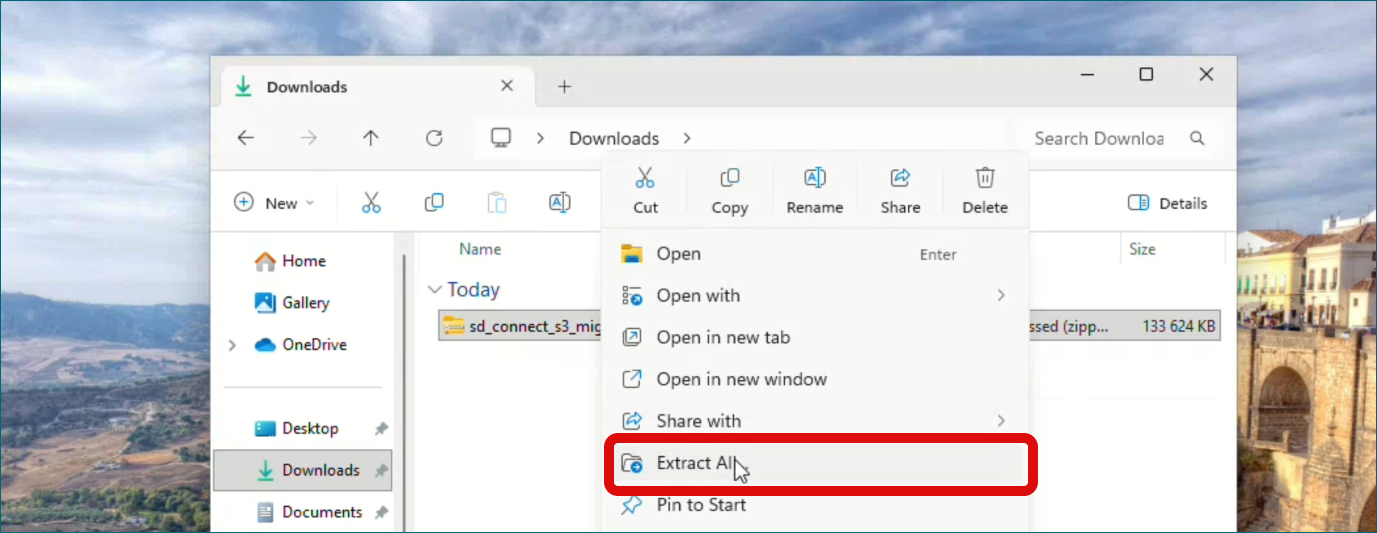Click Cut icon in context menu
The height and width of the screenshot is (533, 1377).
coord(645,179)
